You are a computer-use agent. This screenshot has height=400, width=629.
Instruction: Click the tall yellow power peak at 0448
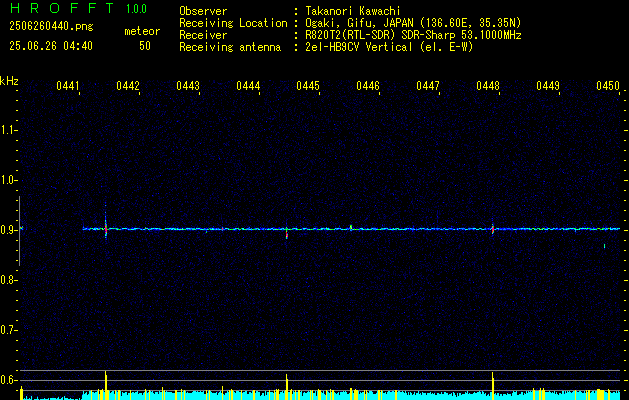[x=493, y=386]
